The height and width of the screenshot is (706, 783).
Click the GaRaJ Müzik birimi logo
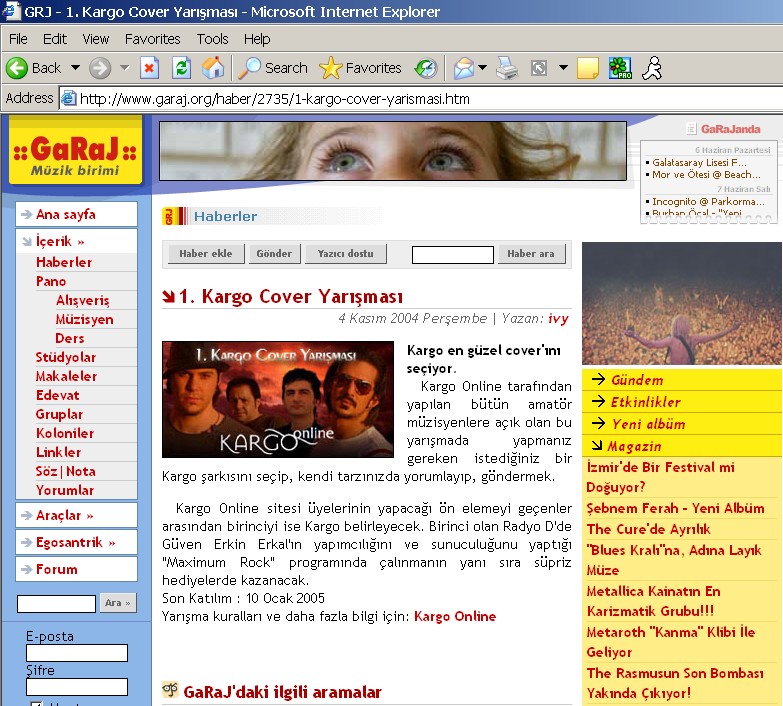75,151
